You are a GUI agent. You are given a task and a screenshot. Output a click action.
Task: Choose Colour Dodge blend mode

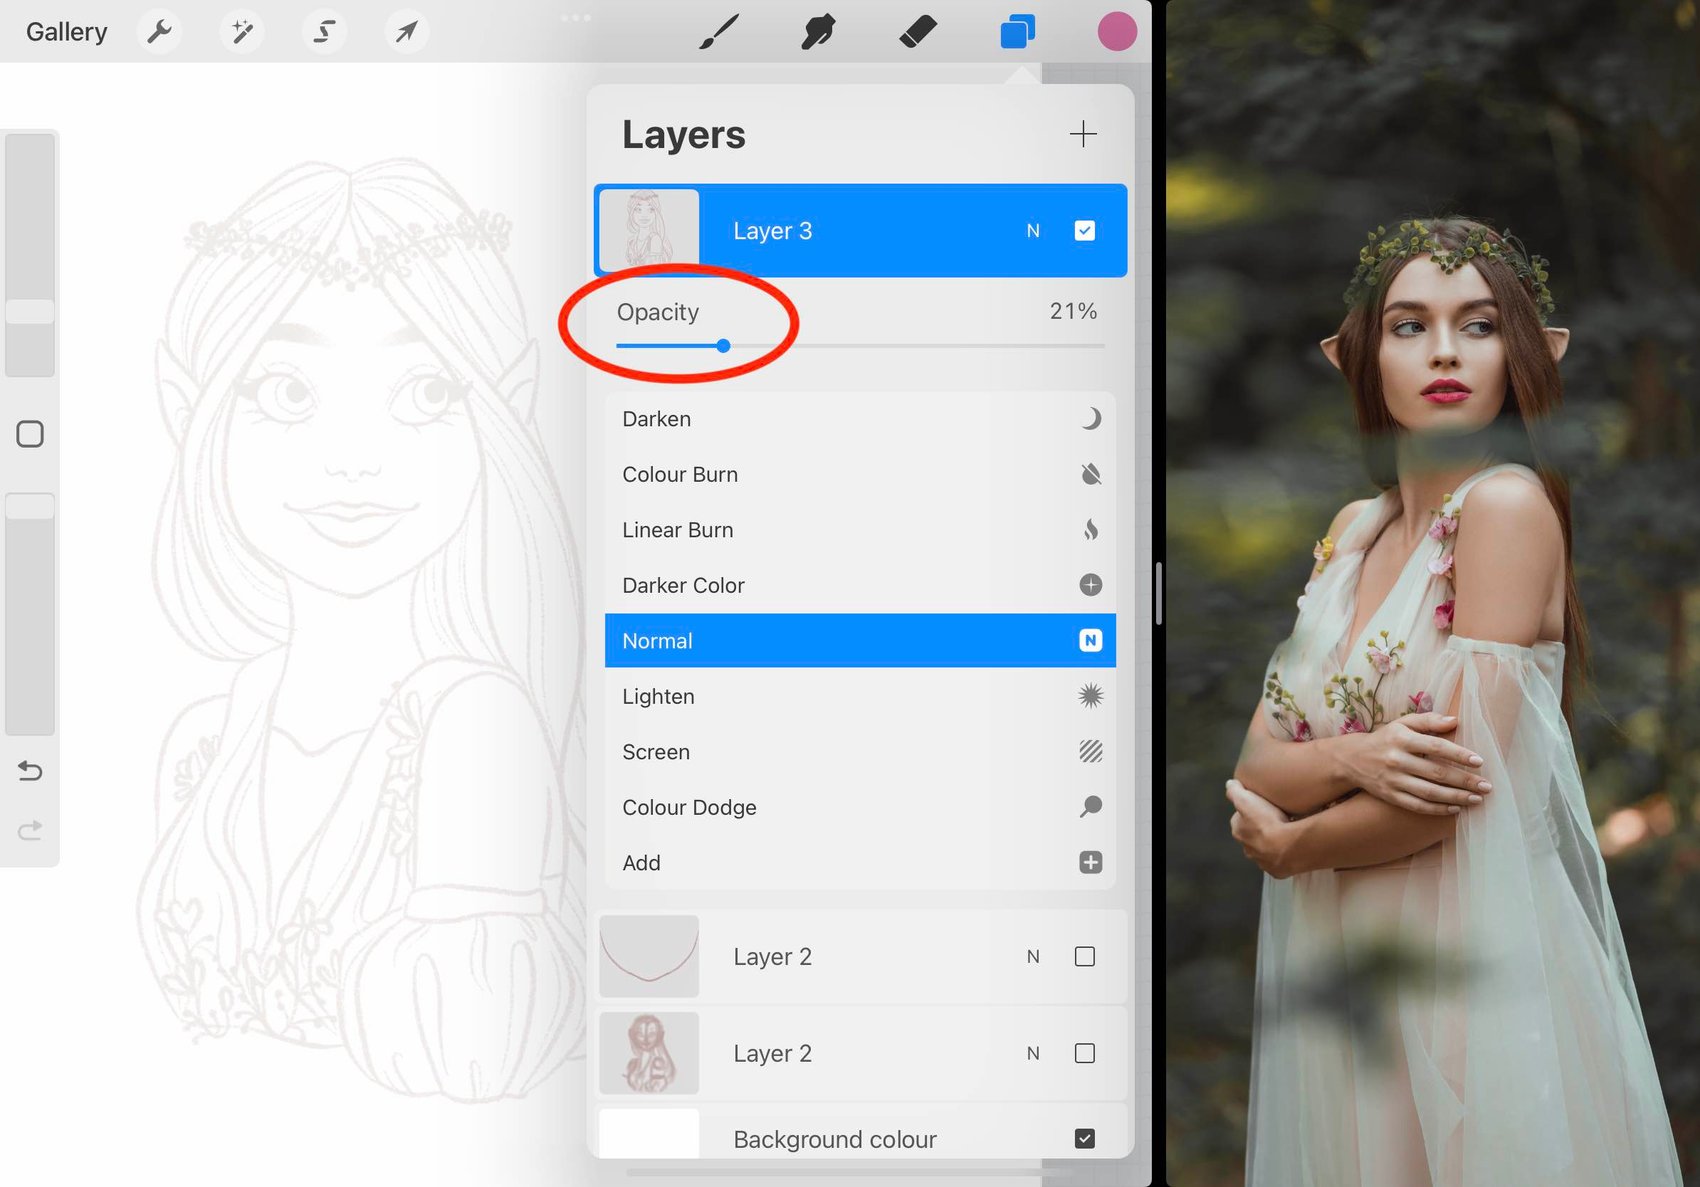coord(860,807)
